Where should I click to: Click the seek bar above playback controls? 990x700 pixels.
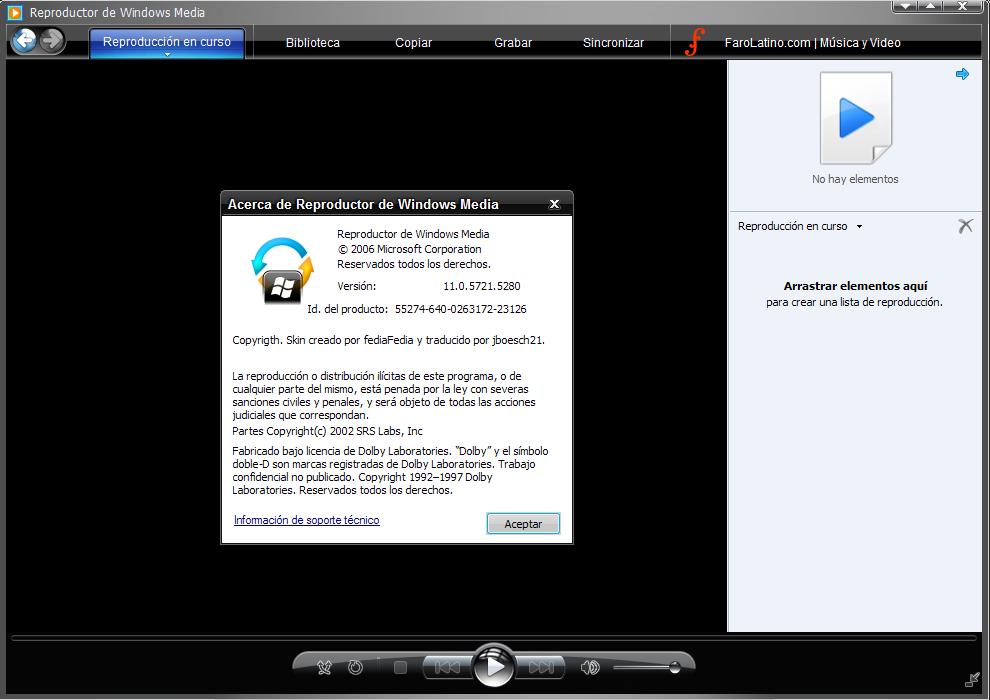click(x=494, y=638)
